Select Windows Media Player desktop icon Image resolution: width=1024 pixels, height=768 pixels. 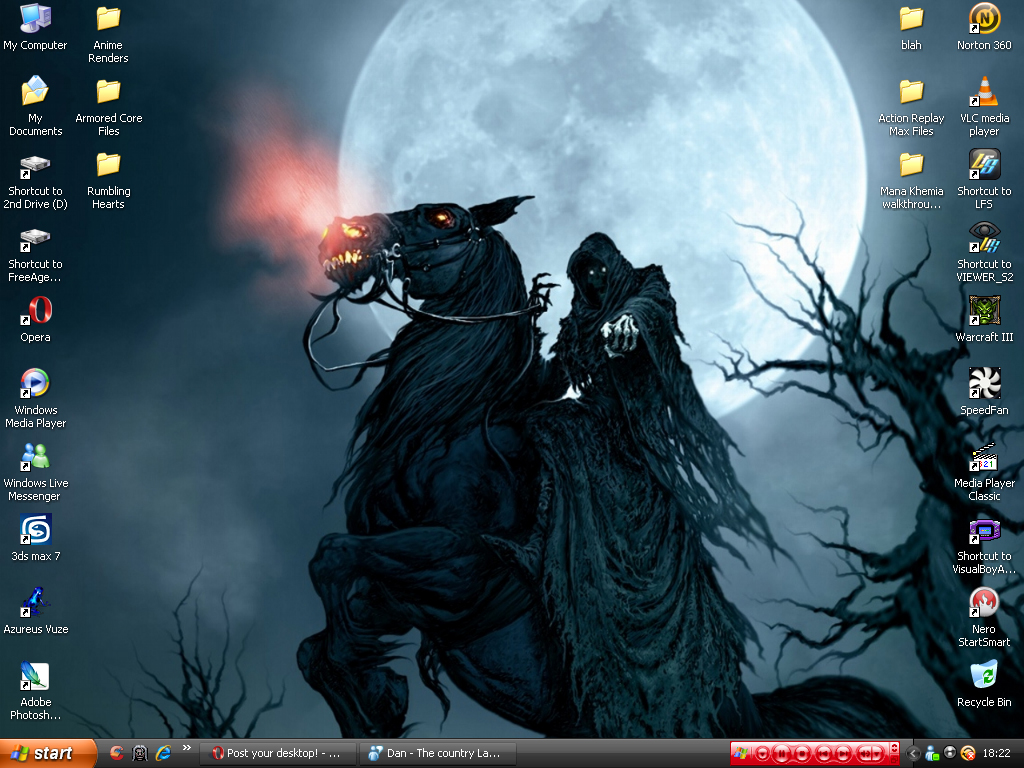tap(35, 398)
